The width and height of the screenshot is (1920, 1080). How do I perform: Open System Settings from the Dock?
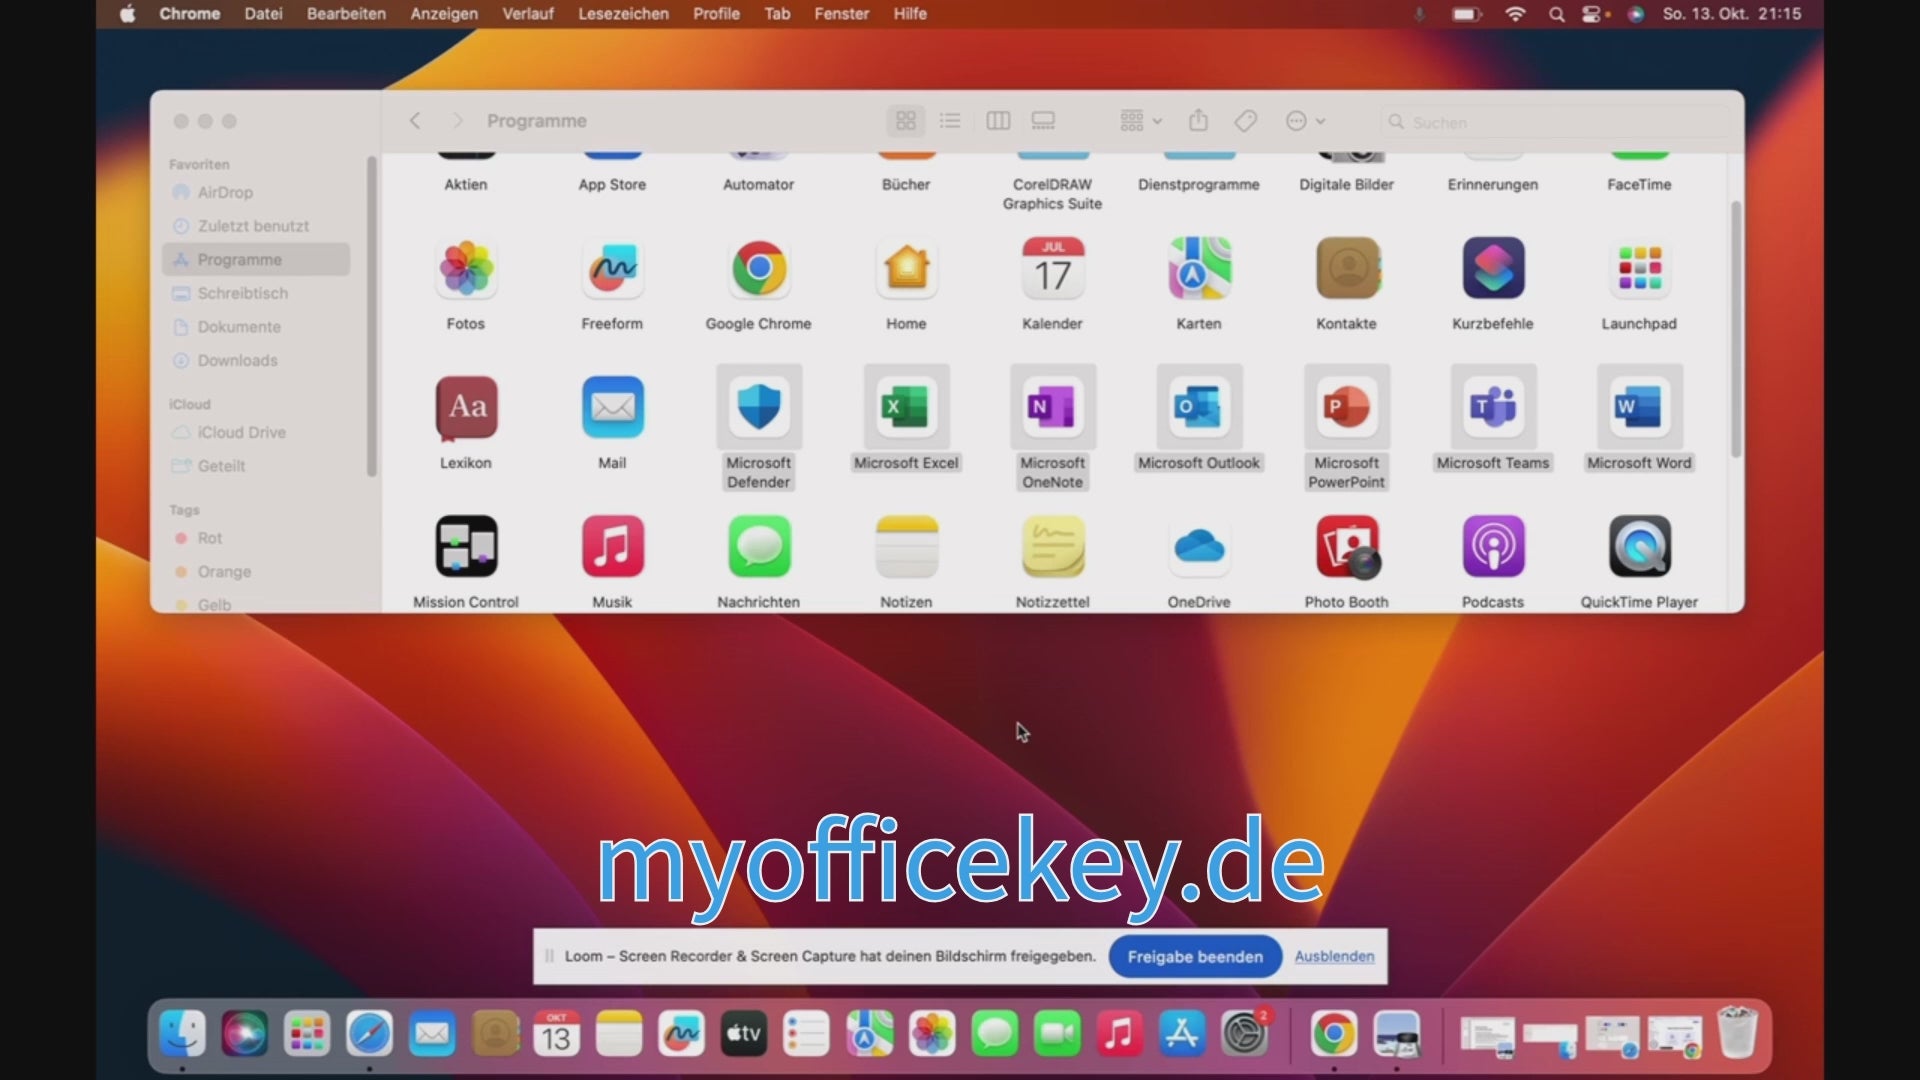tap(1245, 1034)
